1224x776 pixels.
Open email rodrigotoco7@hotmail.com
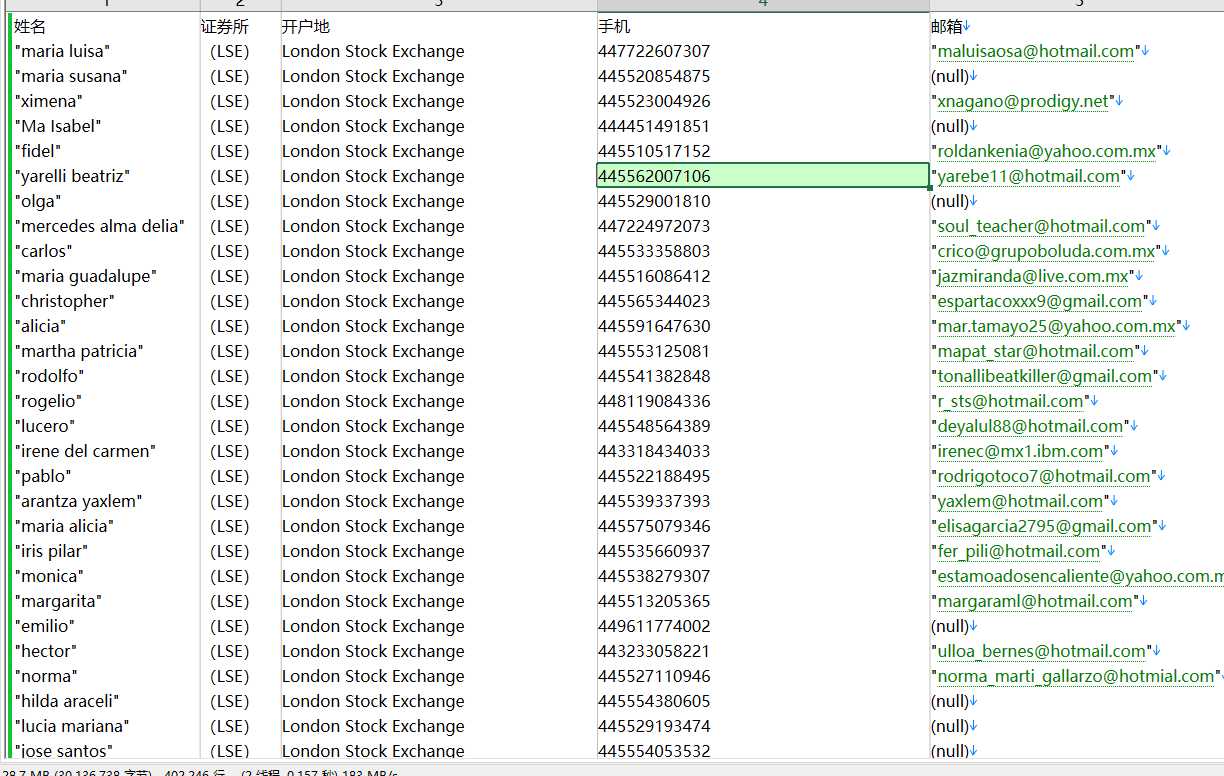coord(1044,476)
